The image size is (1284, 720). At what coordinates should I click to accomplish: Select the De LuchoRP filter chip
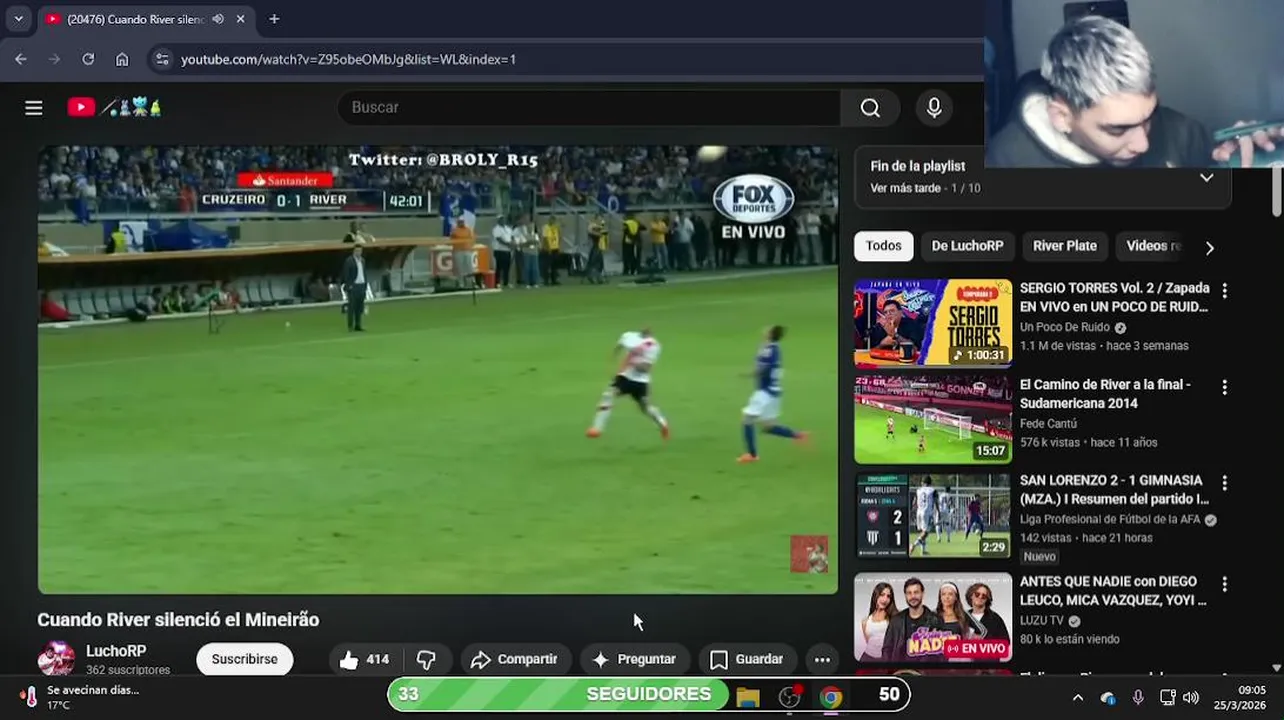click(x=967, y=246)
